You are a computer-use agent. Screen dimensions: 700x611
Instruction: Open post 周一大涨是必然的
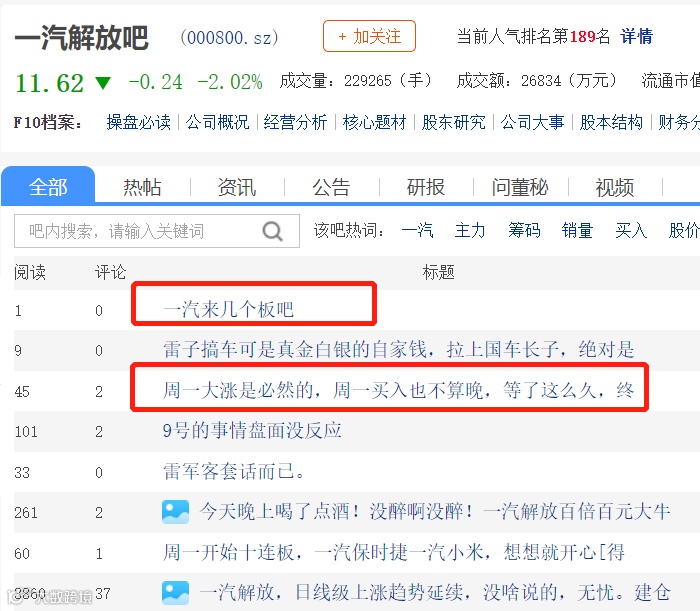pos(398,391)
